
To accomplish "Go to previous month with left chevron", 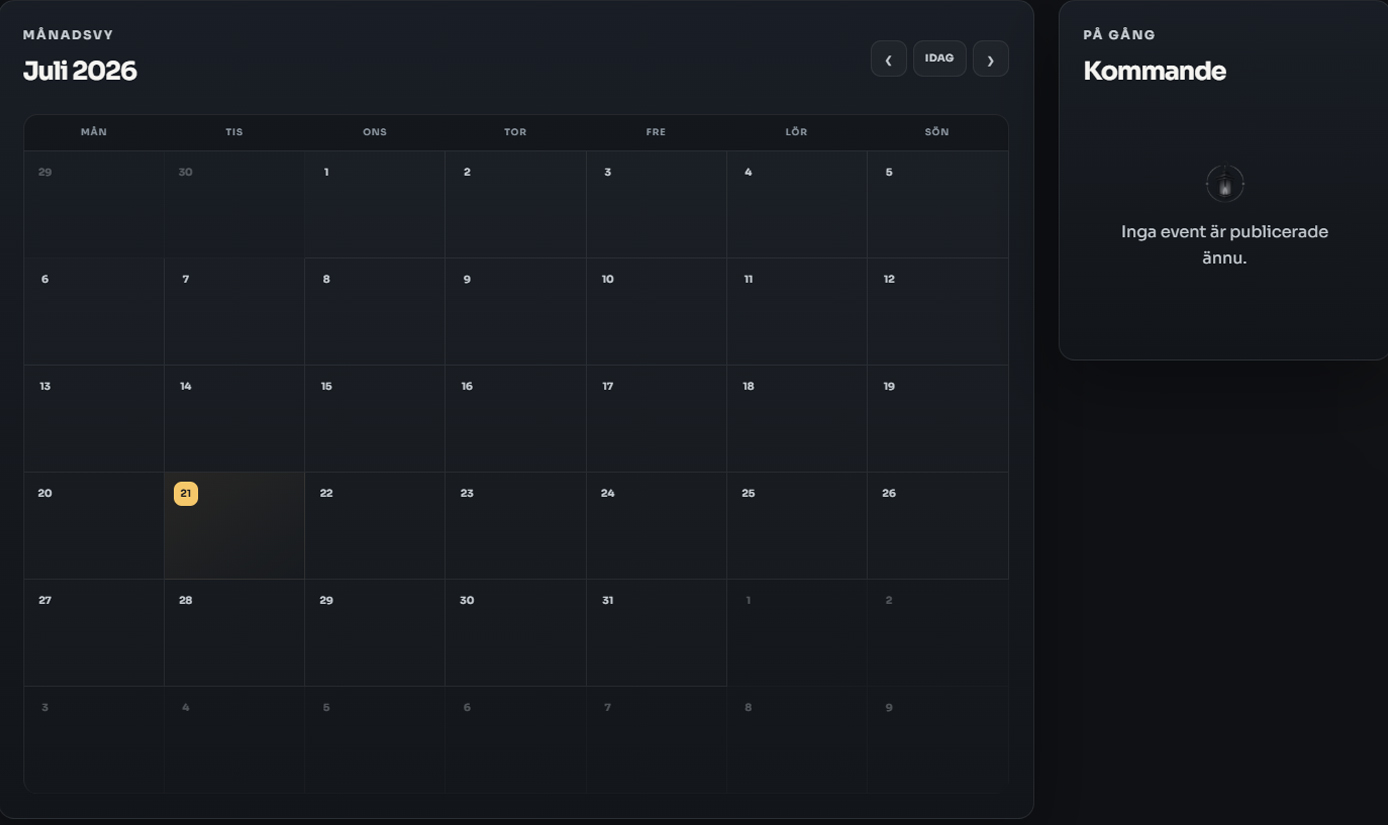I will point(888,58).
